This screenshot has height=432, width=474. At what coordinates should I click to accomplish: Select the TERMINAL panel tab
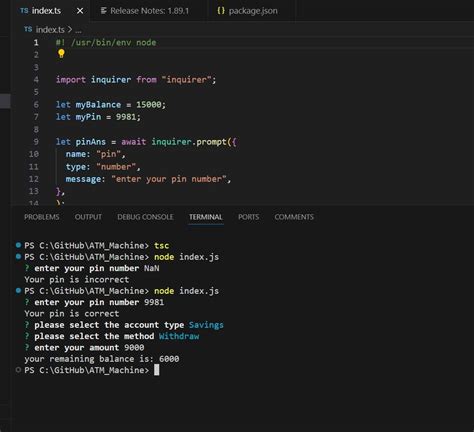pos(206,217)
